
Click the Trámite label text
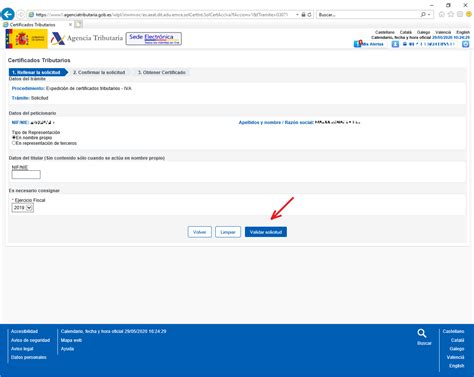pyautogui.click(x=21, y=98)
